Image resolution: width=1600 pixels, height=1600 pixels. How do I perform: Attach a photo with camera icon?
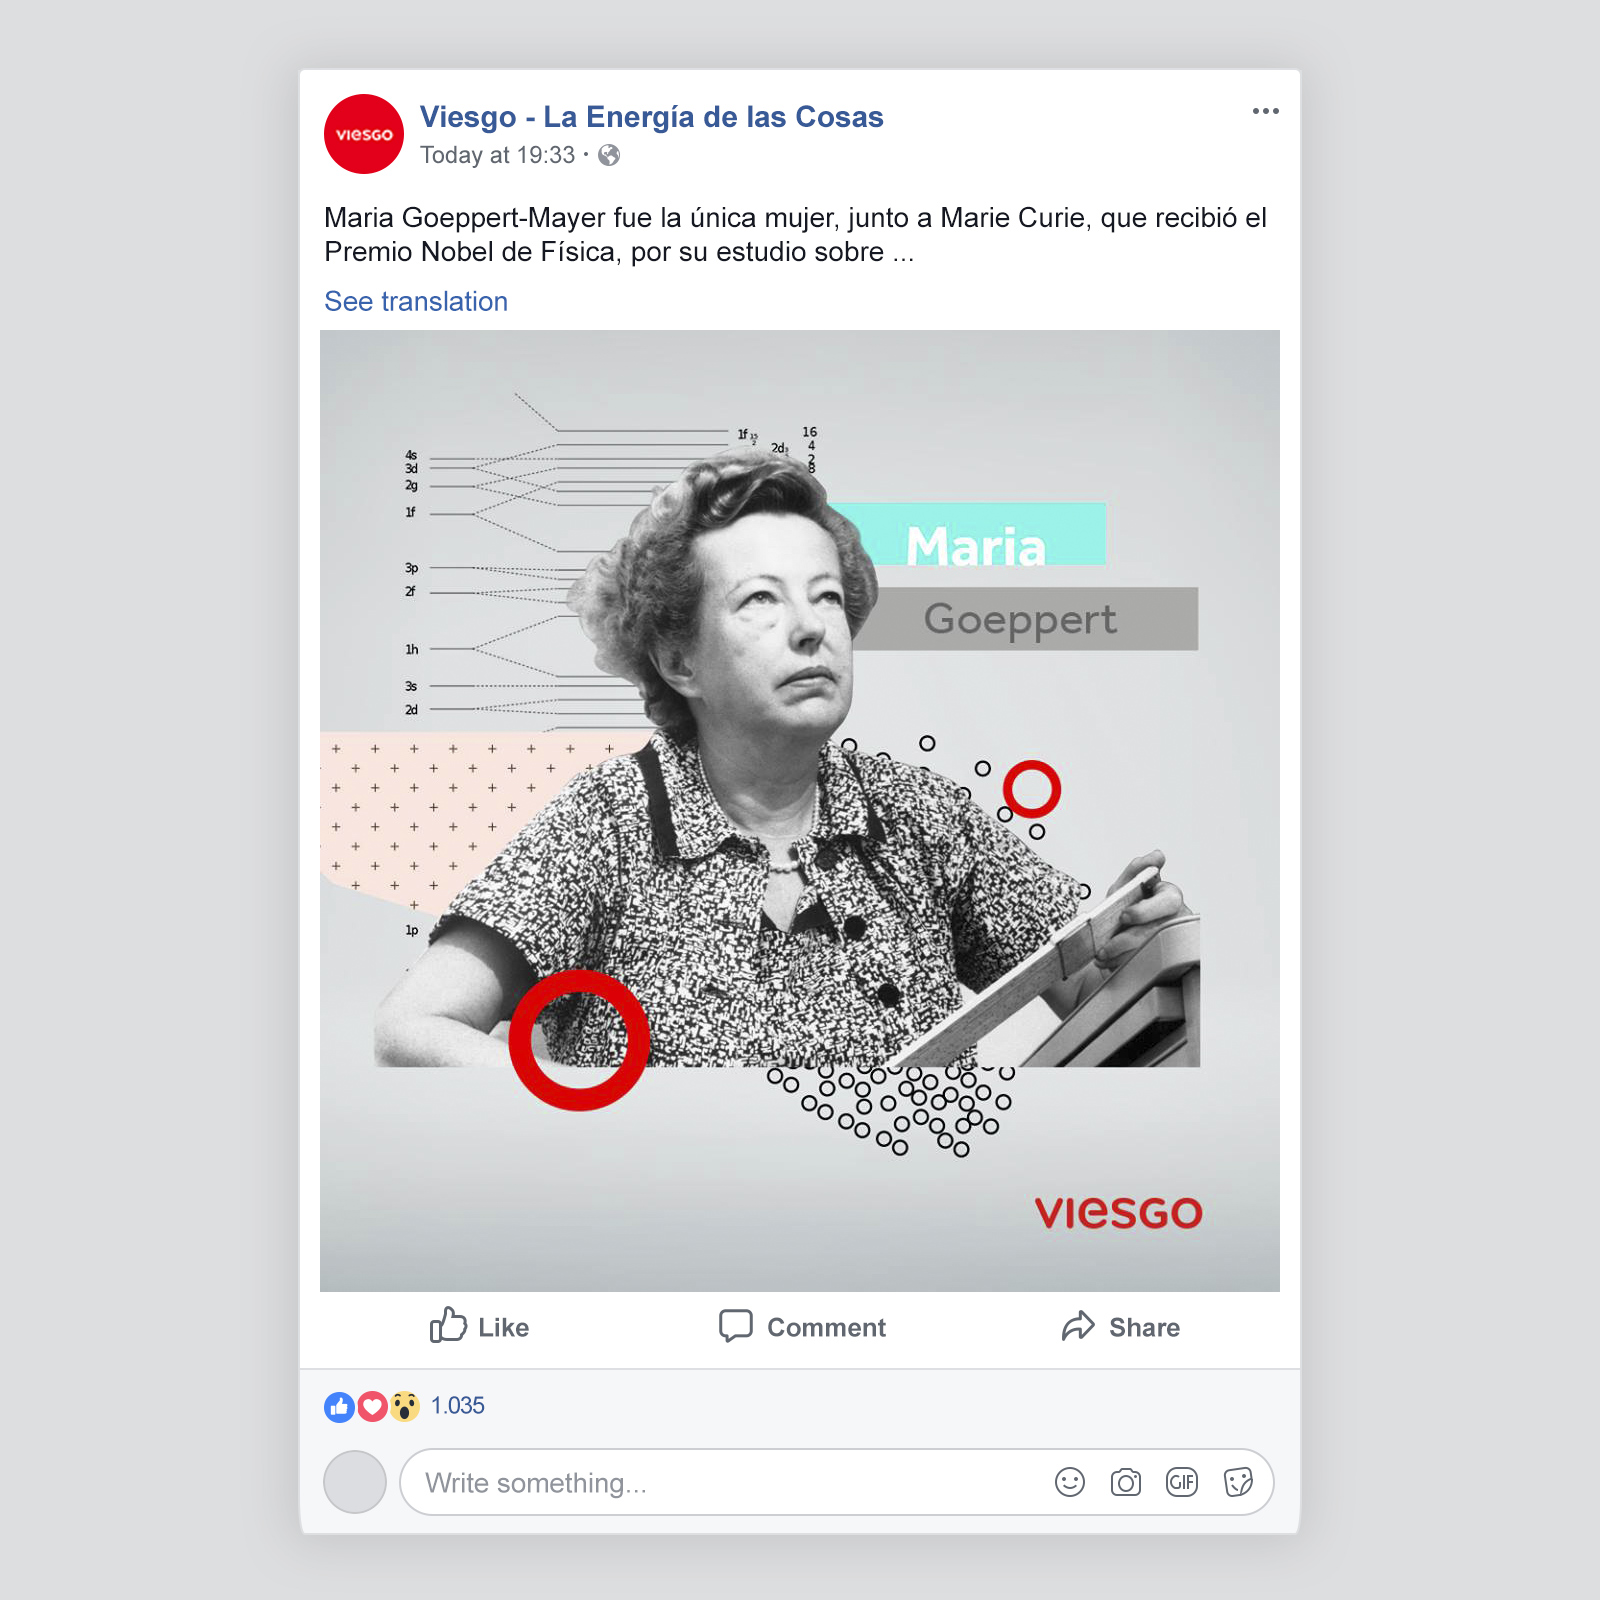tap(1126, 1482)
